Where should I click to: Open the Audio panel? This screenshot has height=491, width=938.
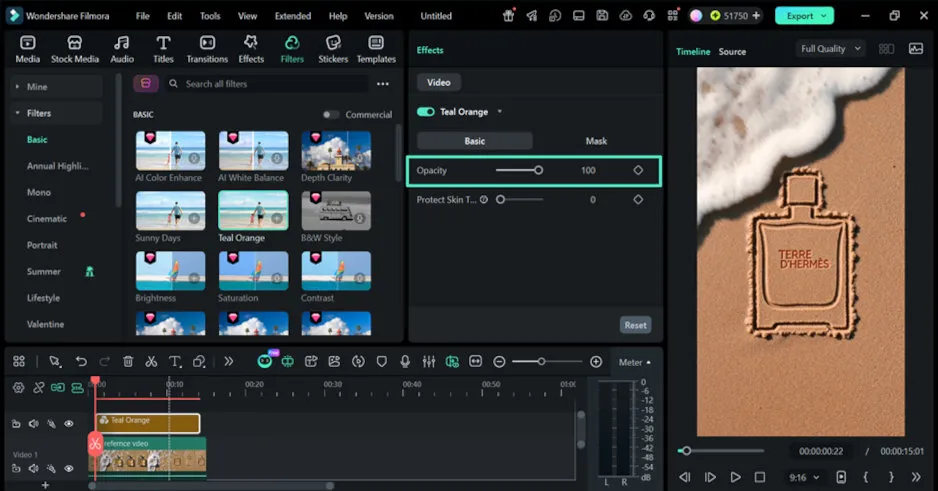click(x=122, y=49)
